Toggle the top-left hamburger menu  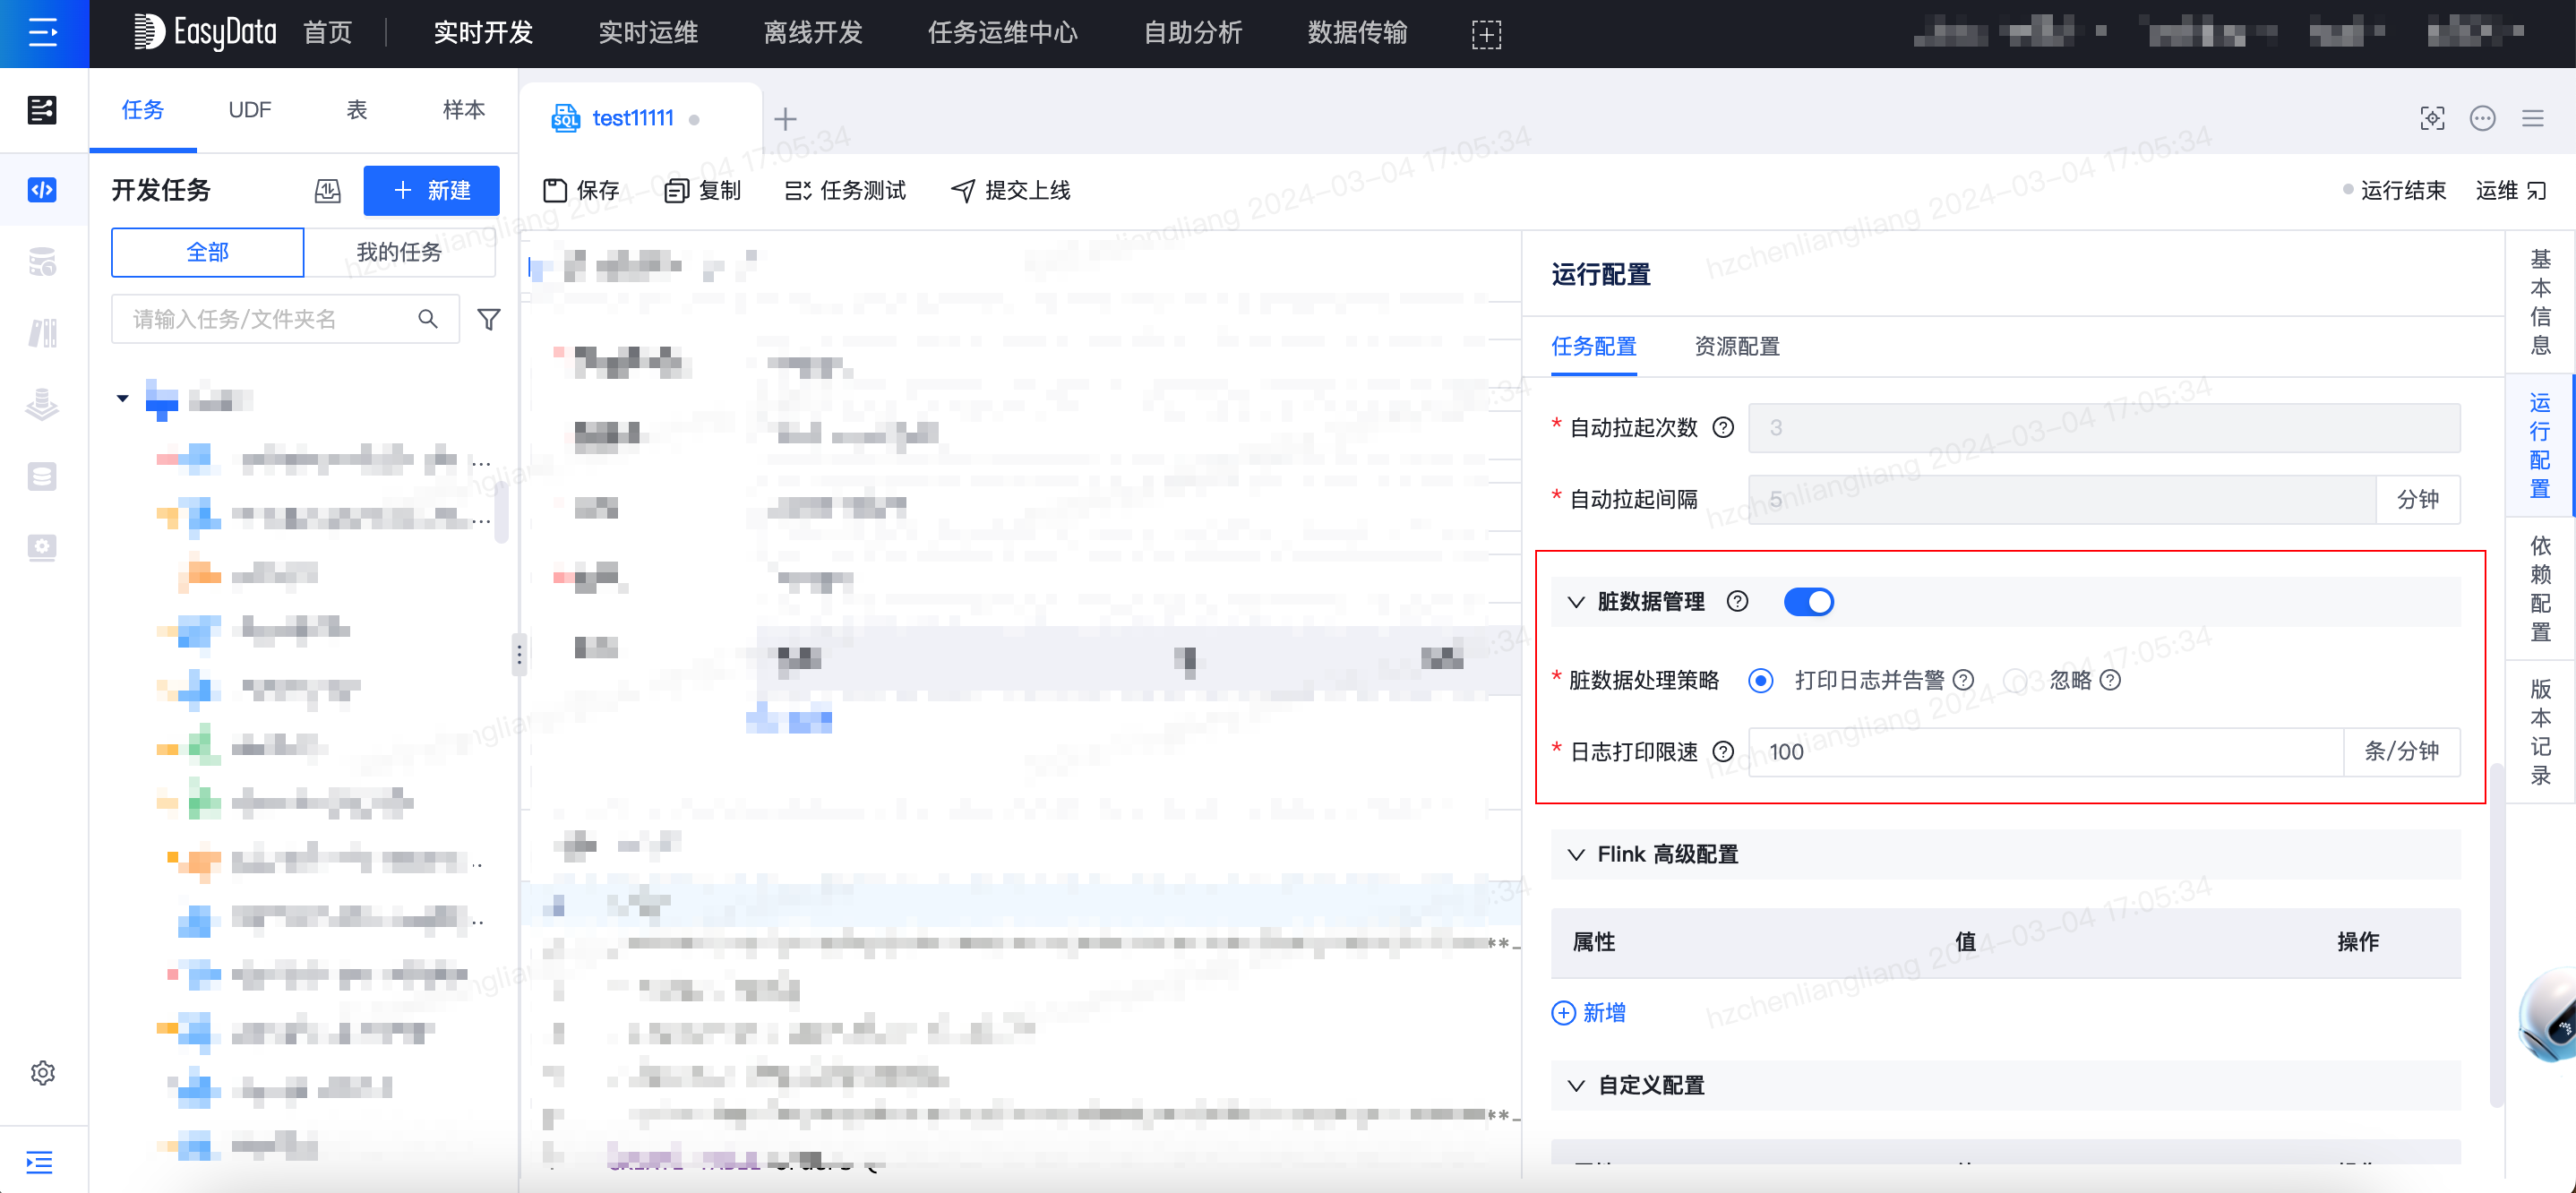coord(43,33)
